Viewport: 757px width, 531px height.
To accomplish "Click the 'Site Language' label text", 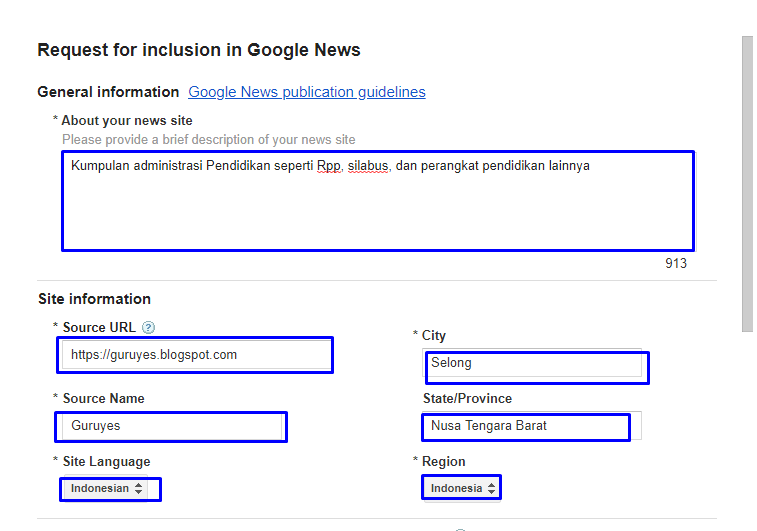I will coord(106,461).
